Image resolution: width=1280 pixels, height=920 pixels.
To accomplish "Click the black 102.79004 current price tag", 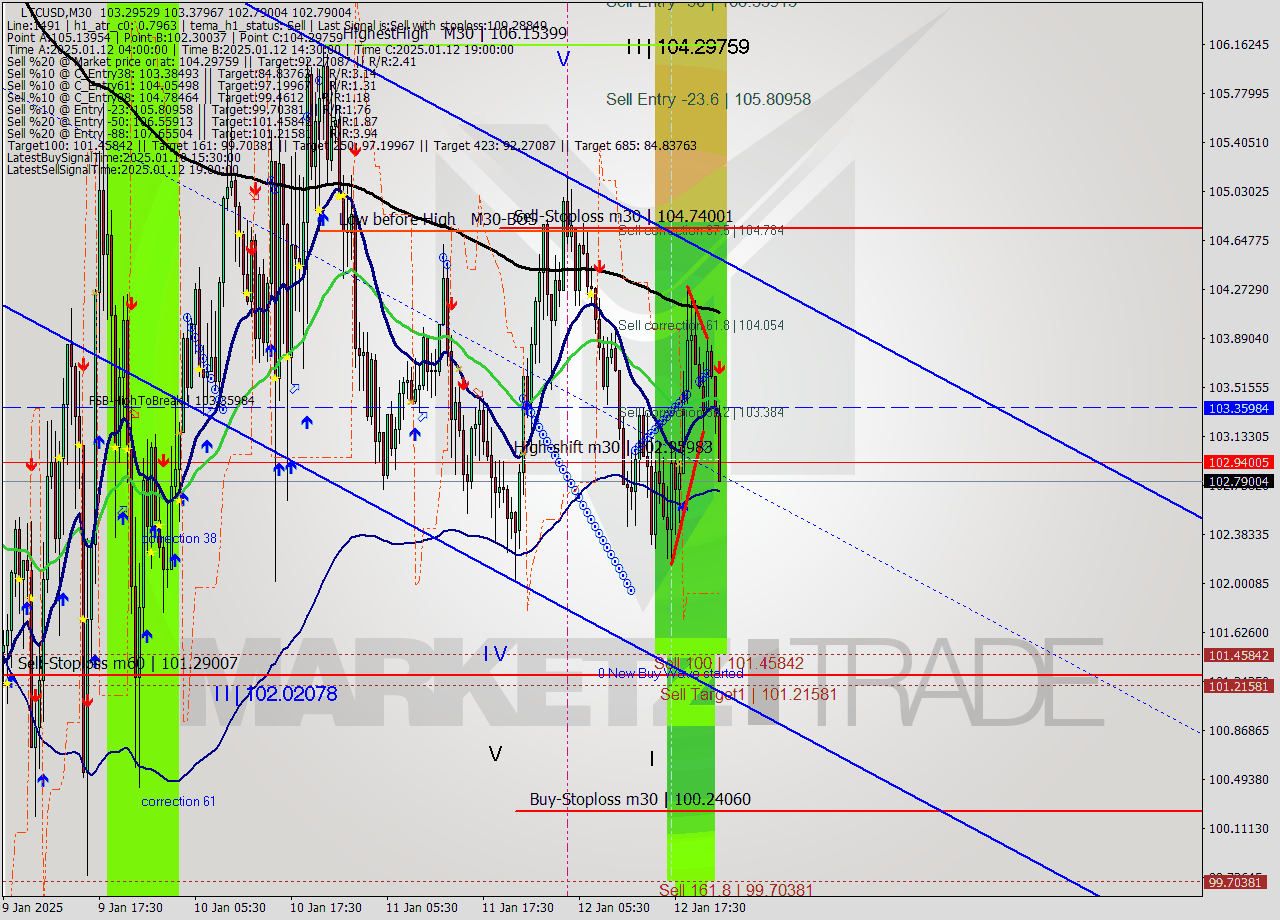I will point(1239,481).
